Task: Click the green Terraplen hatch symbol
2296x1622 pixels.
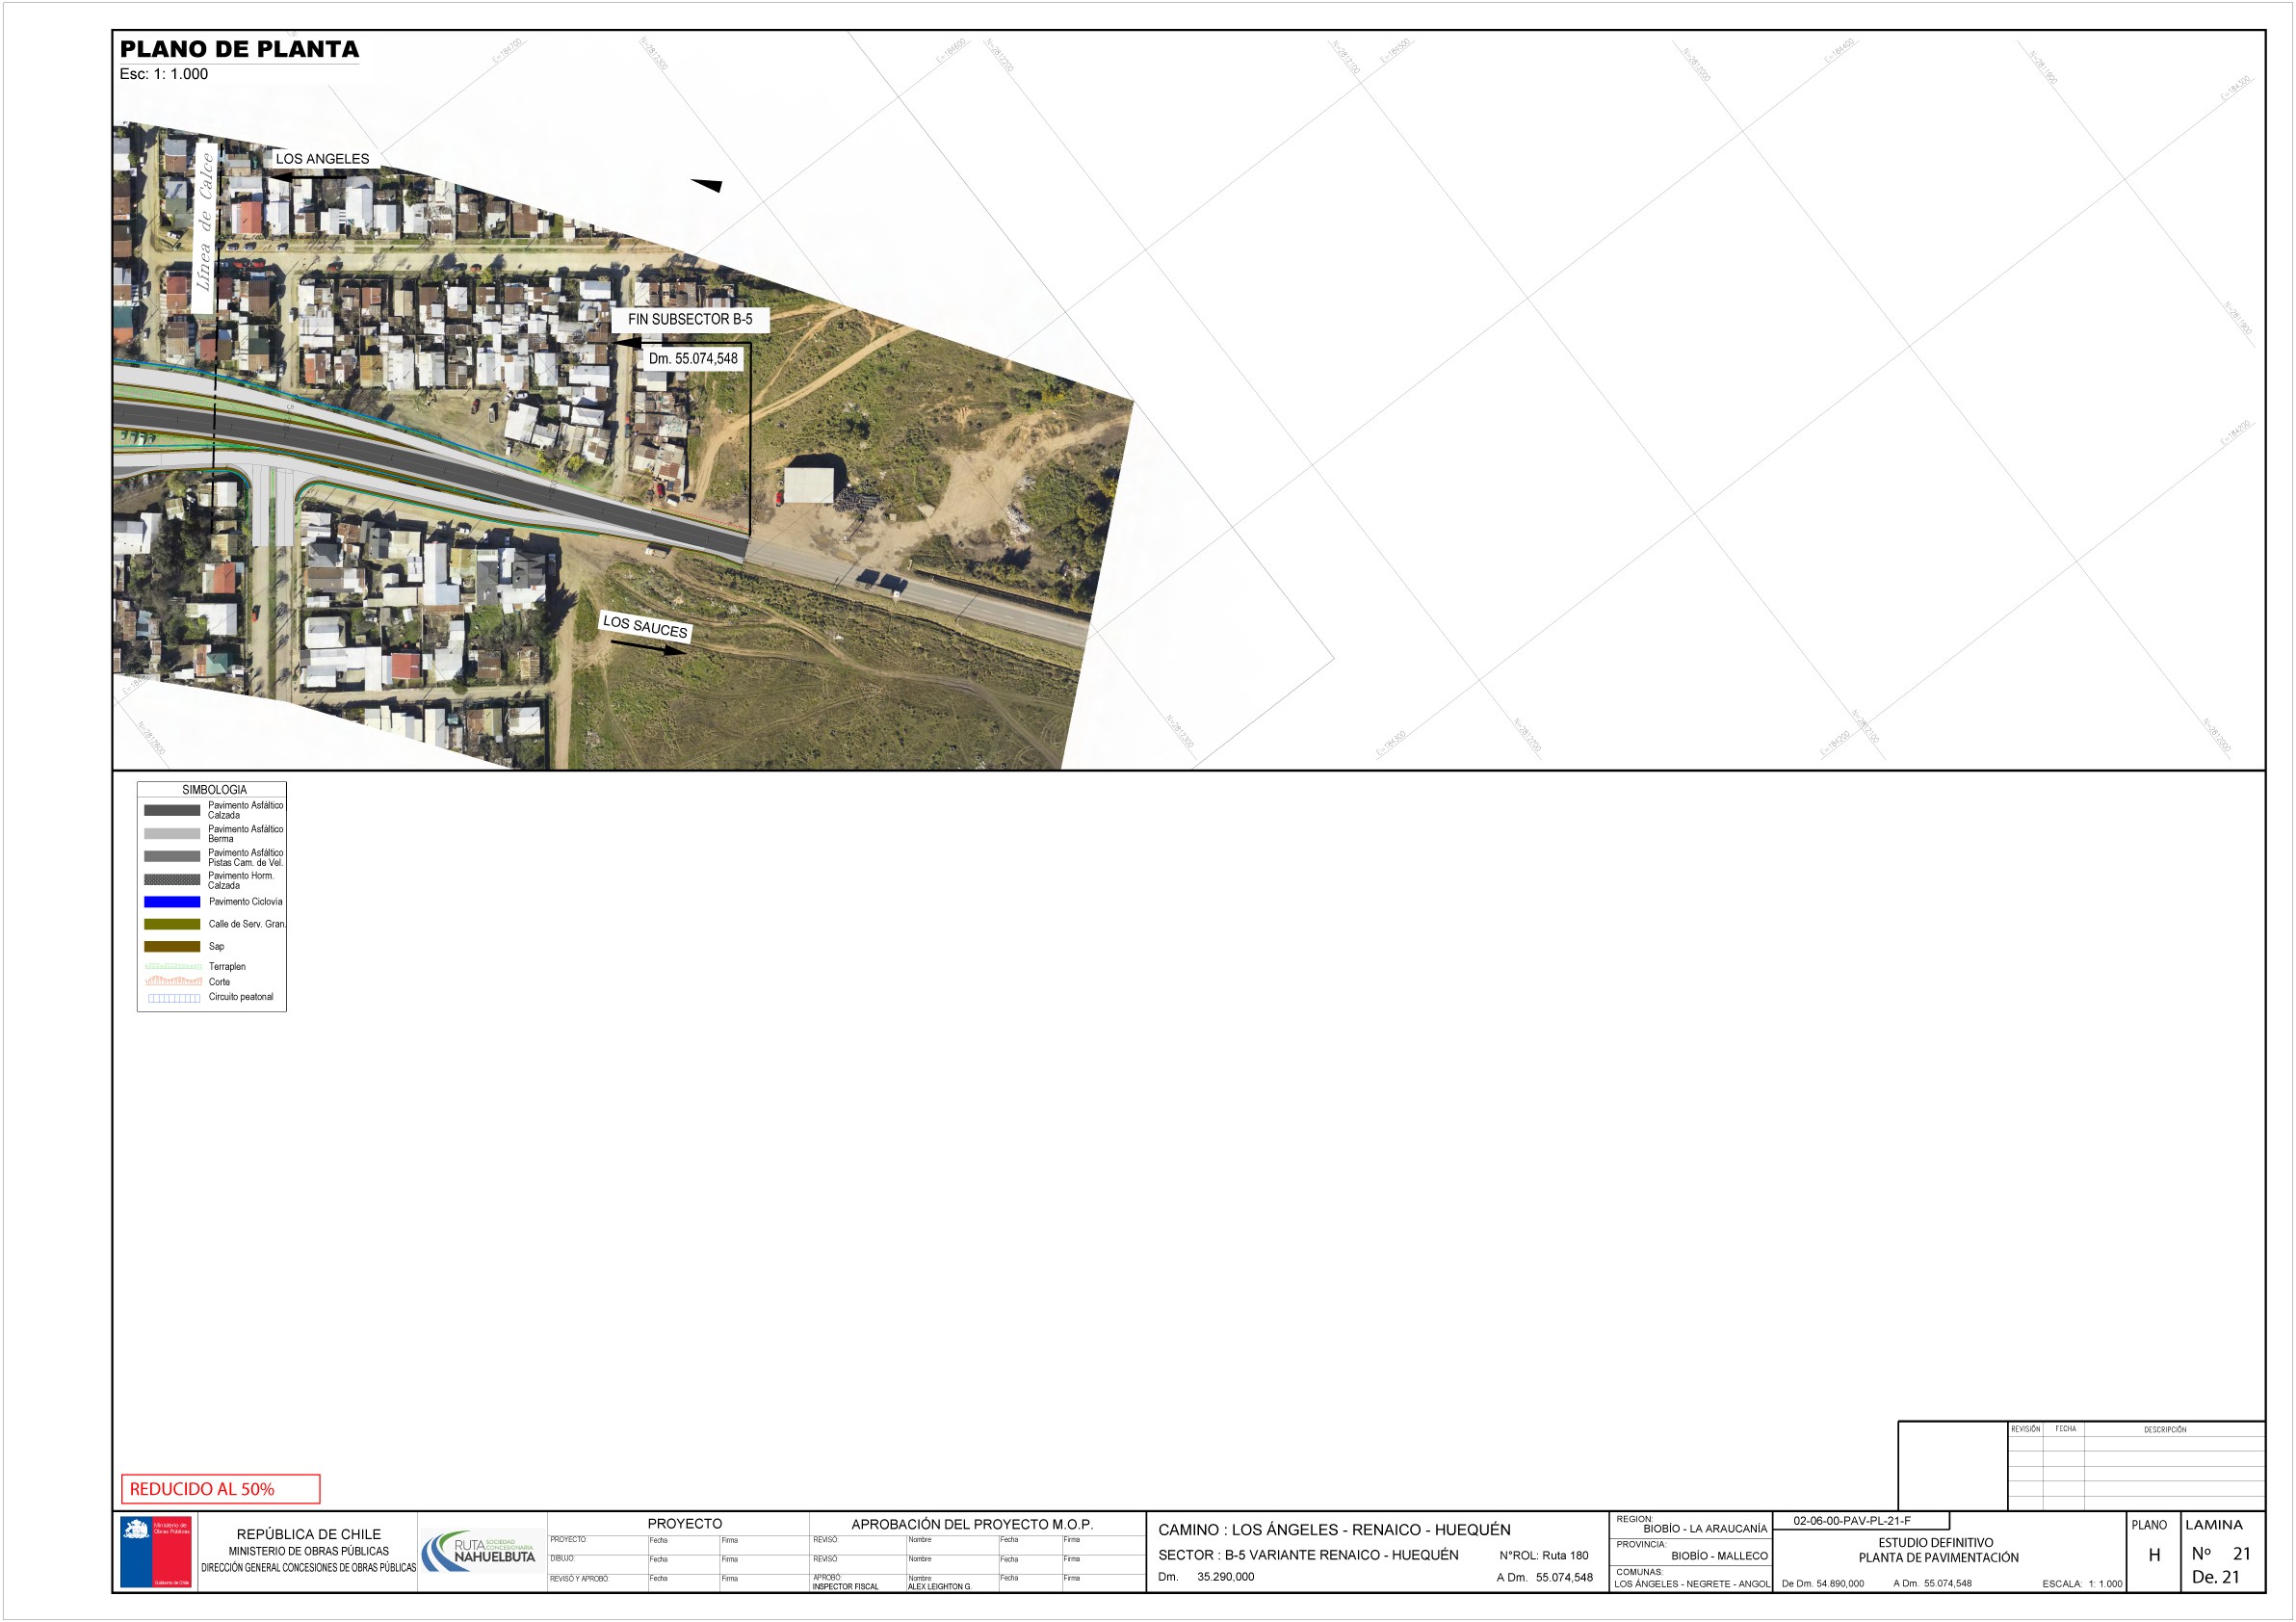Action: 173,966
